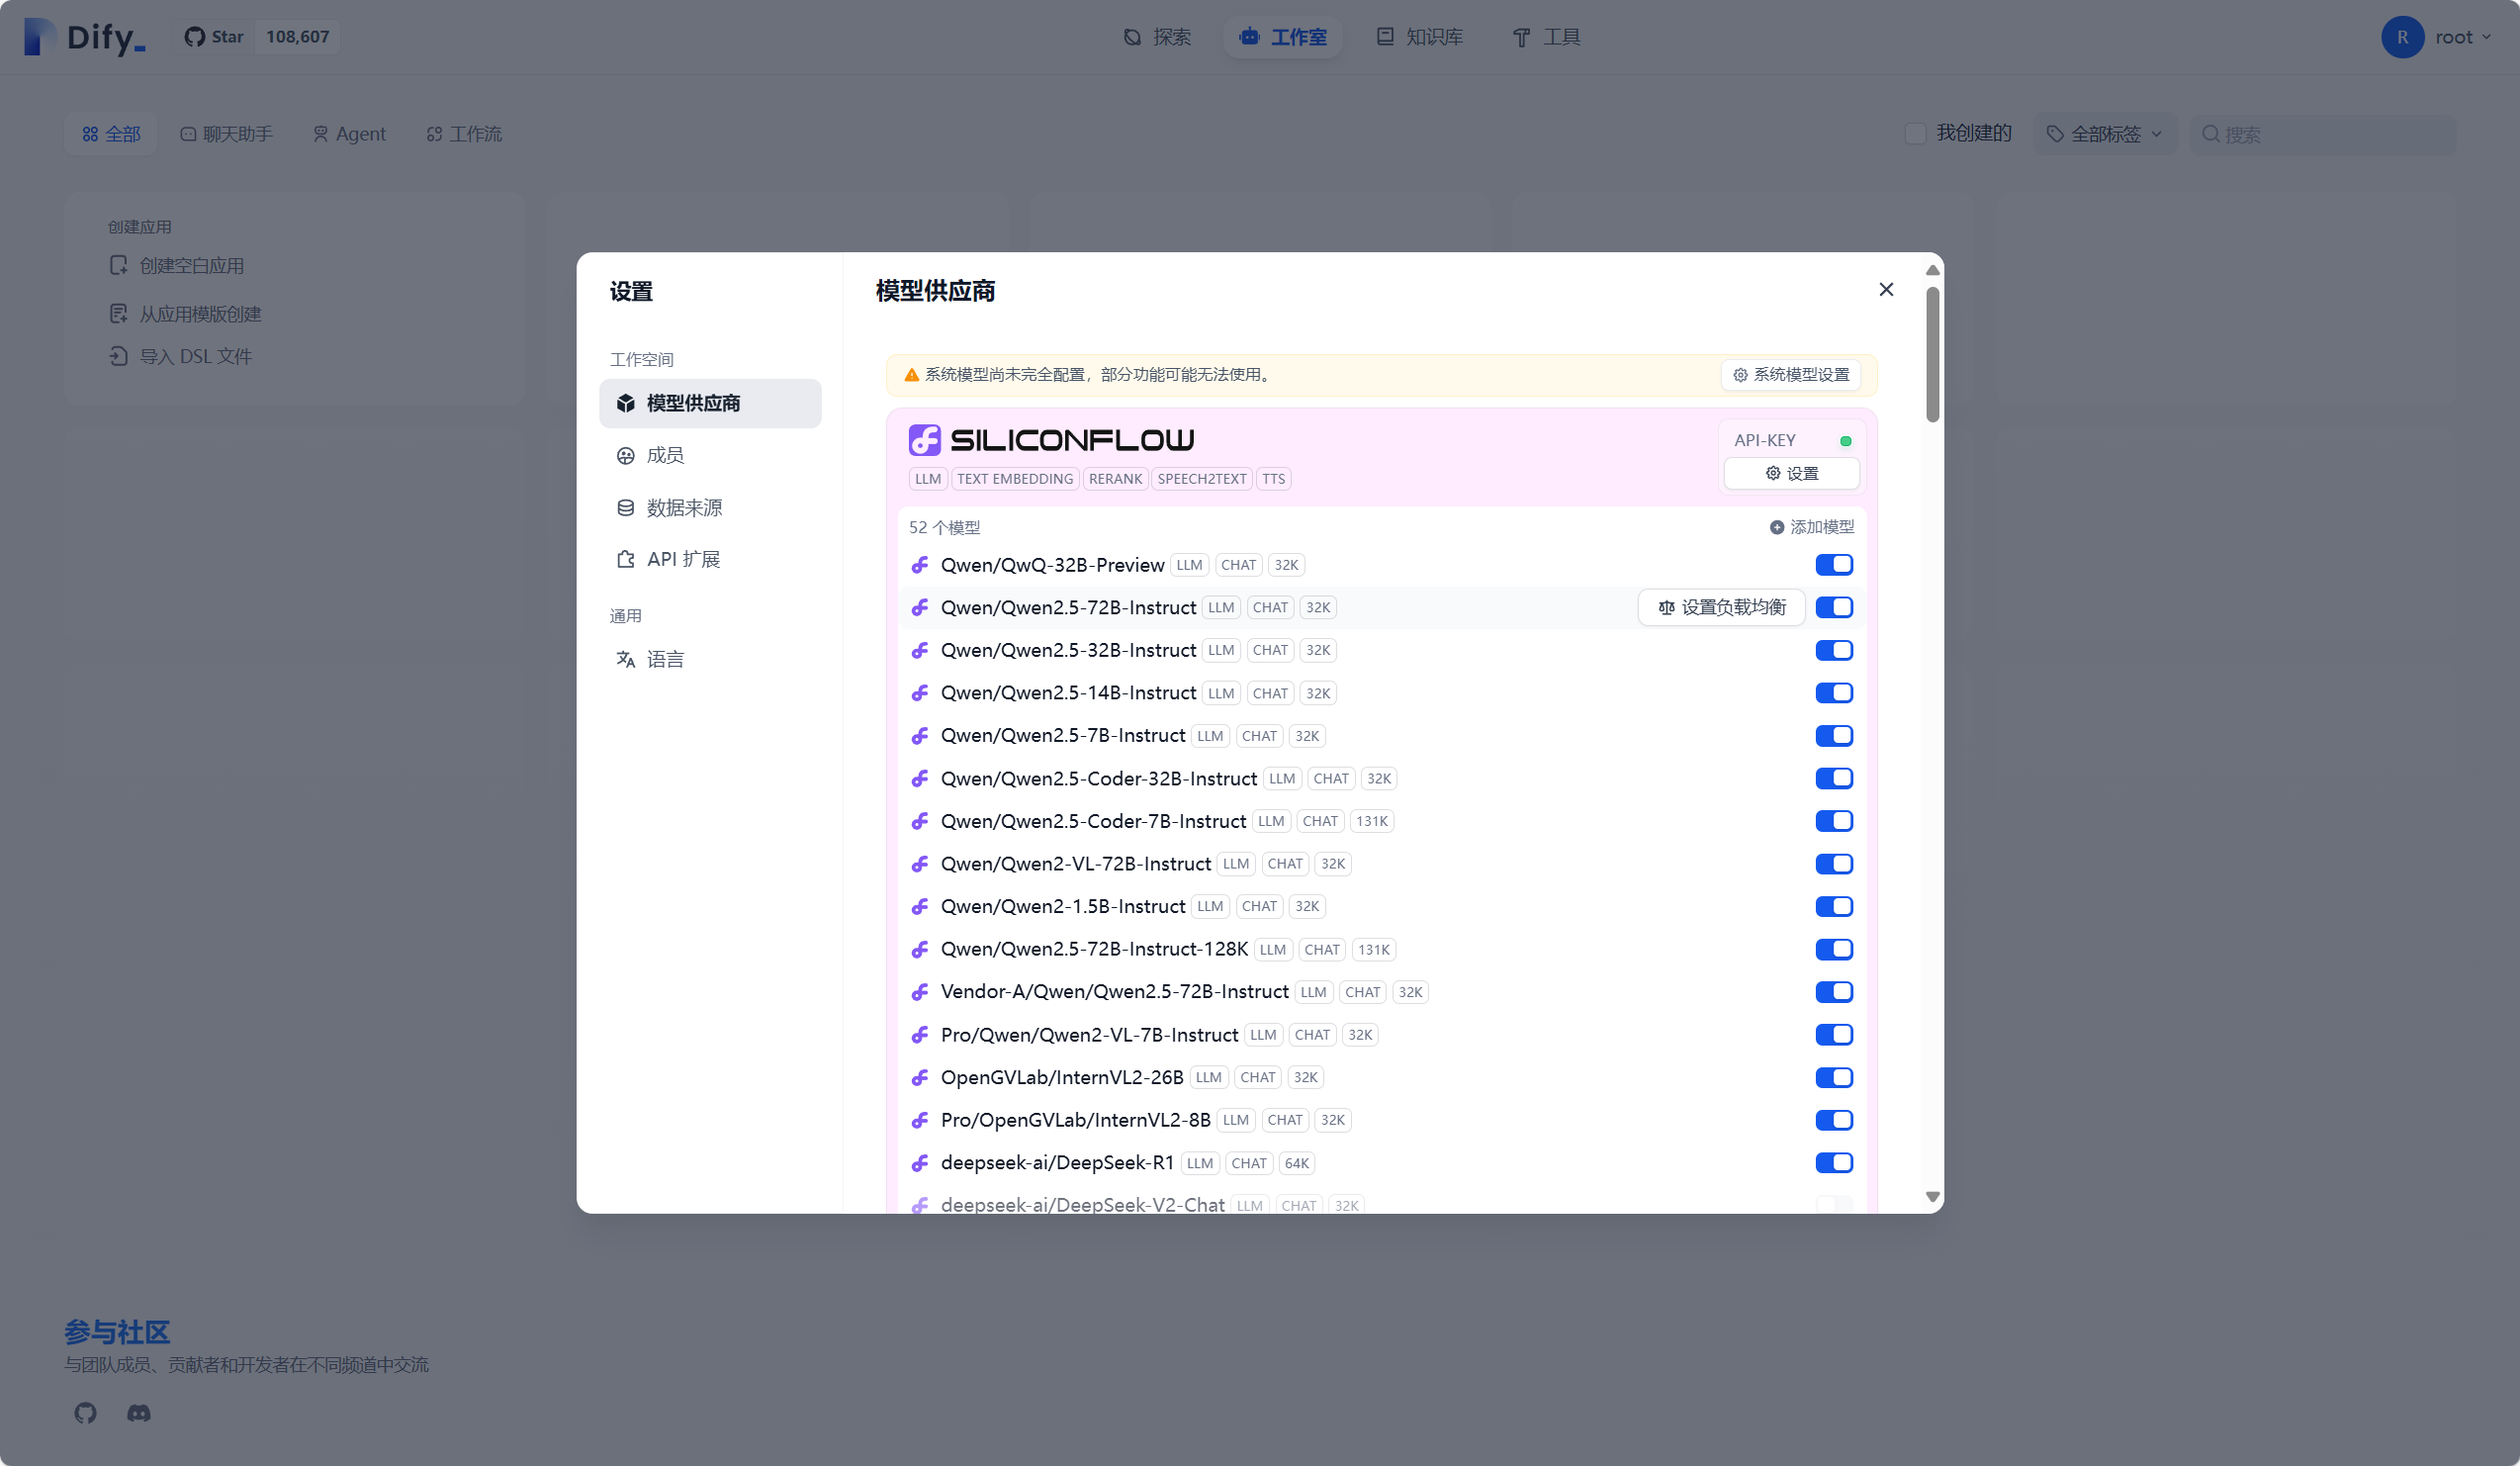The image size is (2520, 1466).
Task: Click the scrollbar down arrow in the dialog
Action: click(x=1932, y=1197)
